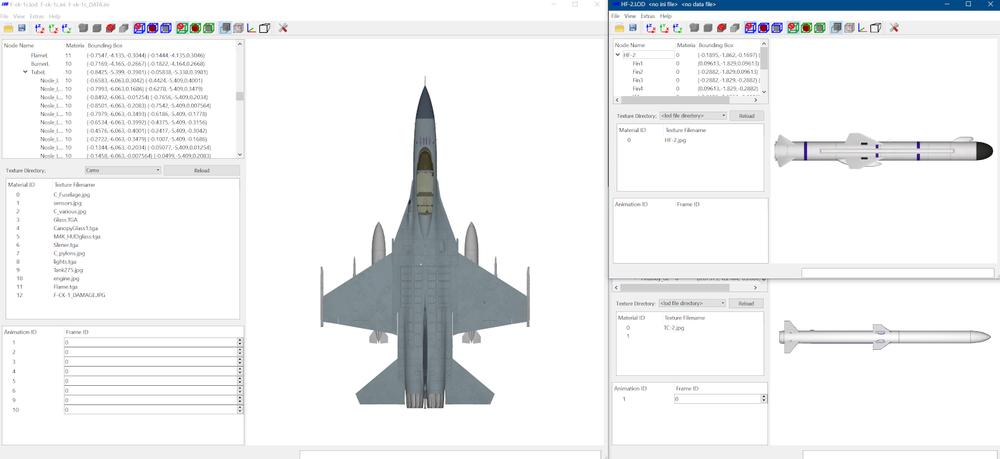Click Reload button in HF-2.LOD window
1000x459 pixels.
coord(746,116)
